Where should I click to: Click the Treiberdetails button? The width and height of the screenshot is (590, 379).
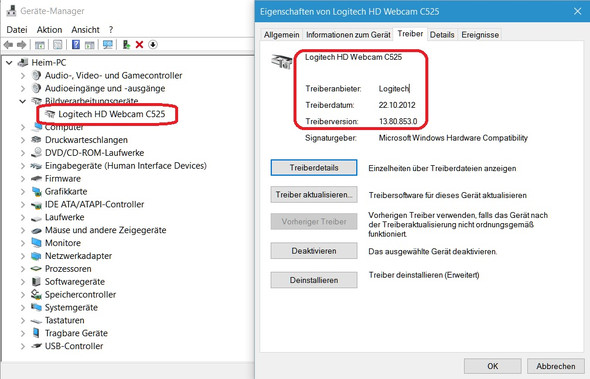tap(314, 168)
